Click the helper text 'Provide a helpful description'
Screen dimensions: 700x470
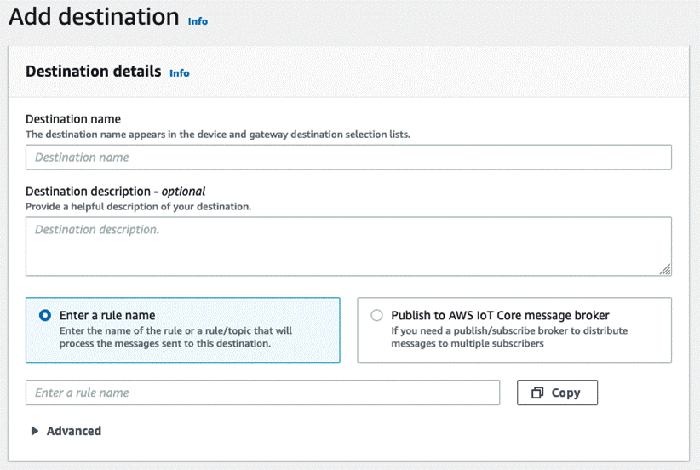(138, 207)
